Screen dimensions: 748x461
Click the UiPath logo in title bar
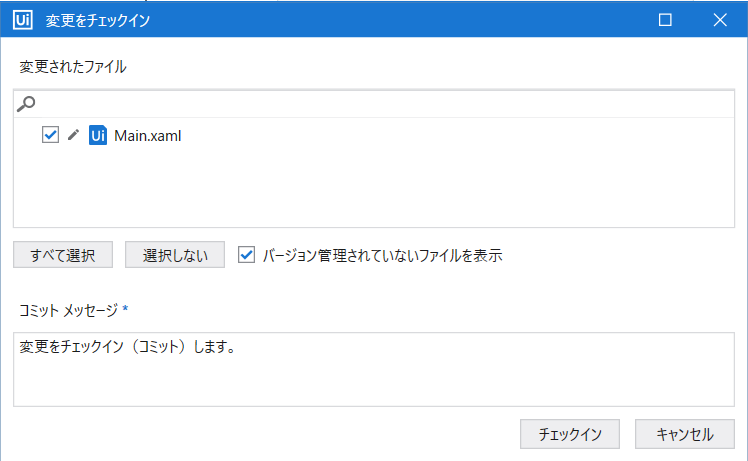coord(22,20)
